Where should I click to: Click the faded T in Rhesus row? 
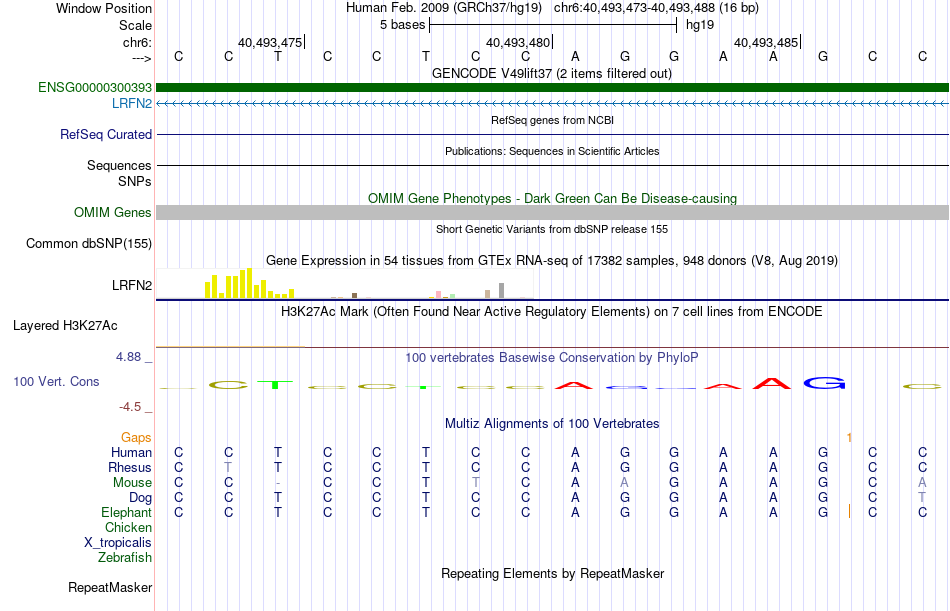(x=228, y=467)
